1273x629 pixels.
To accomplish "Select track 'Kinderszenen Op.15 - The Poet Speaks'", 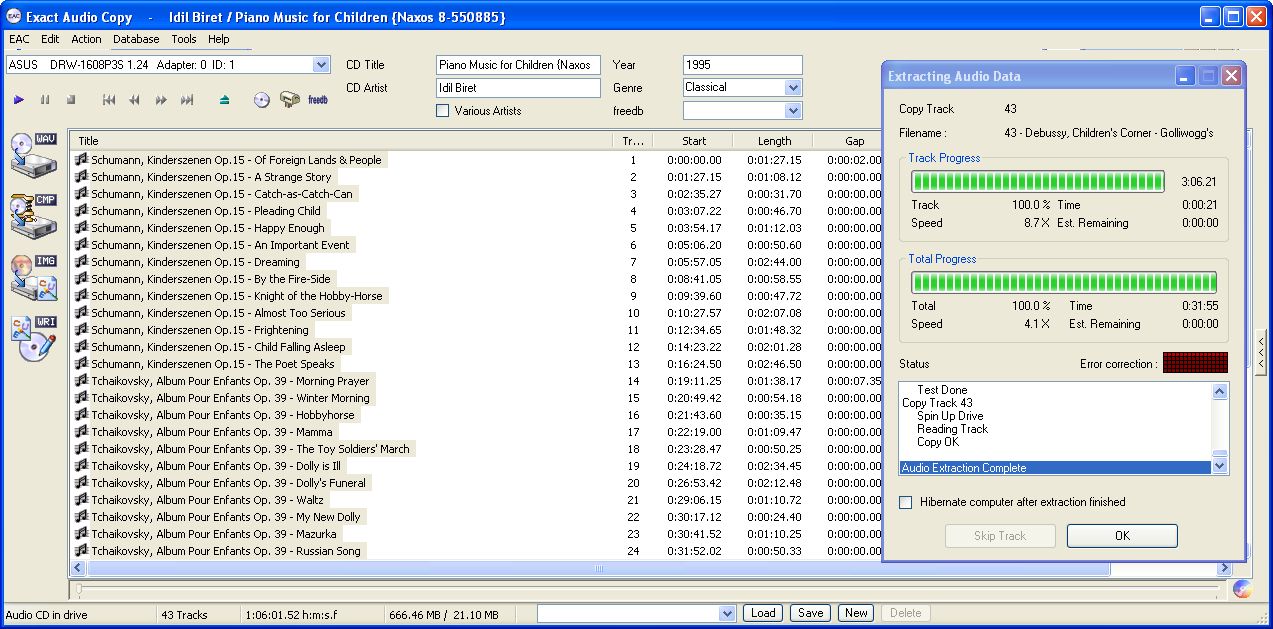I will [212, 364].
